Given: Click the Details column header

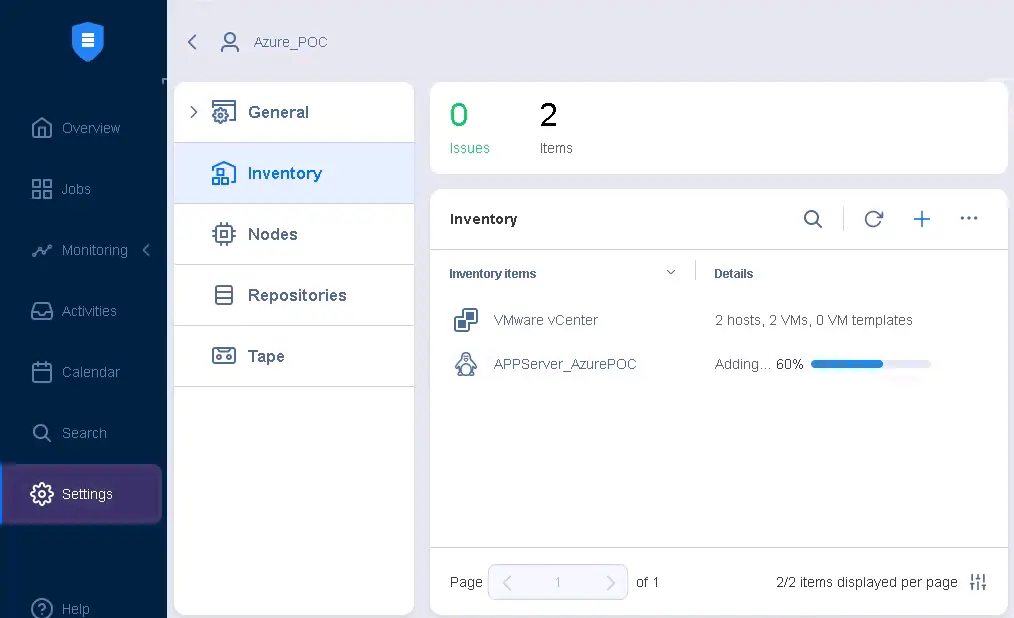Looking at the screenshot, I should [733, 273].
